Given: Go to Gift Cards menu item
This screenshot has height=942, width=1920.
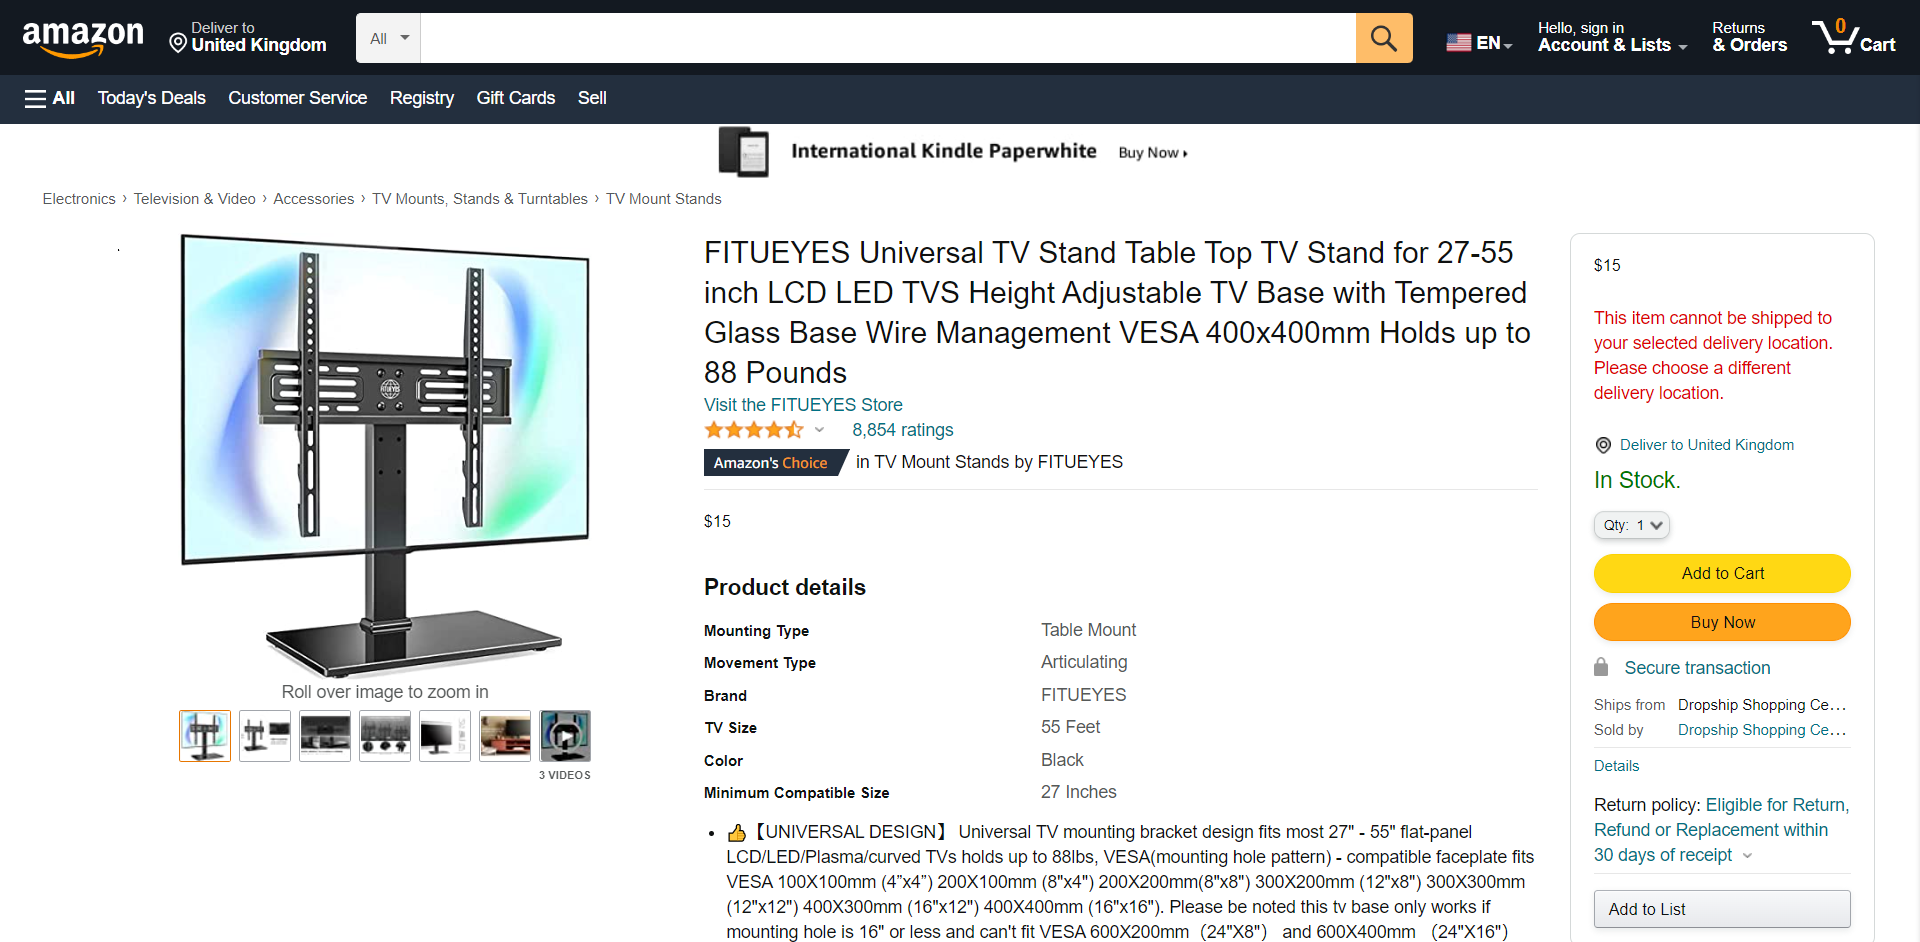Looking at the screenshot, I should pyautogui.click(x=515, y=98).
